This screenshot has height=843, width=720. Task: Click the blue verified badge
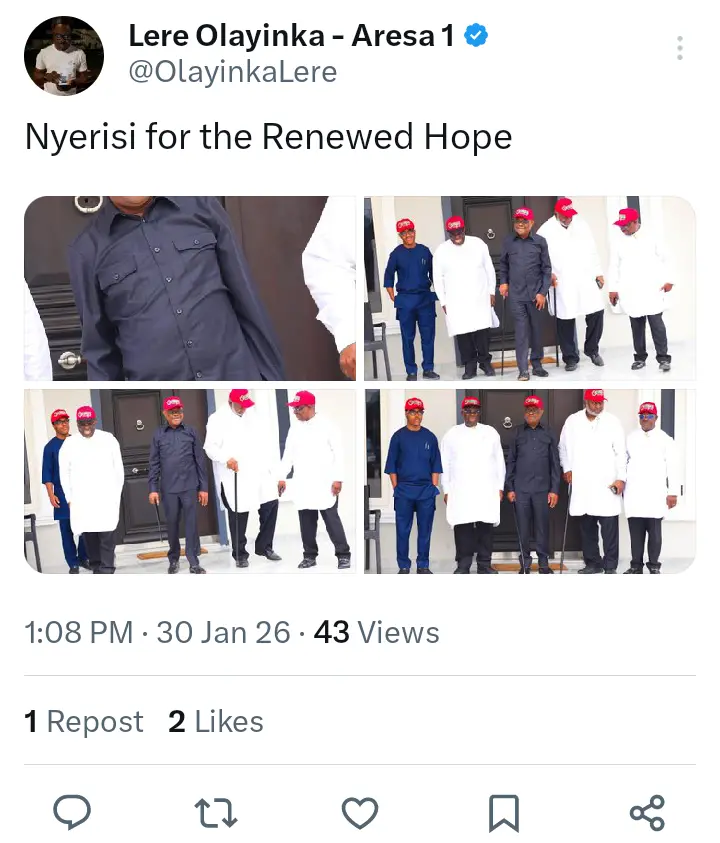tap(477, 37)
